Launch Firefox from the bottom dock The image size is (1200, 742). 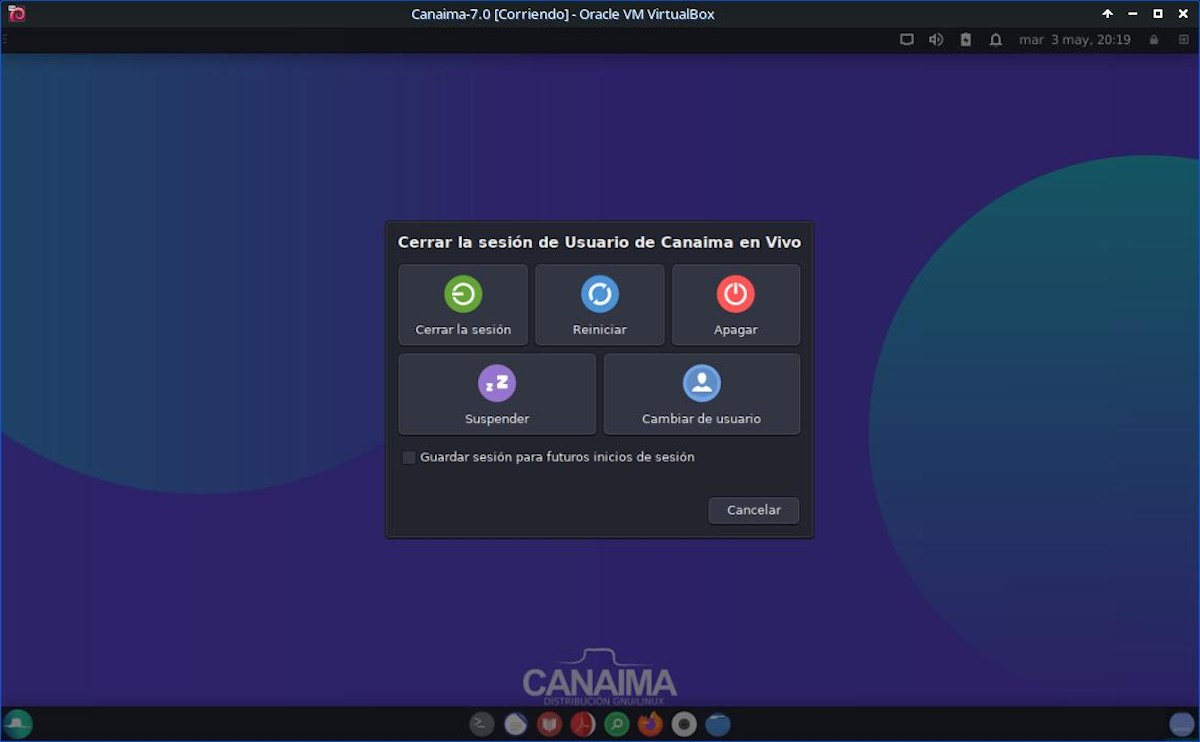(x=650, y=724)
